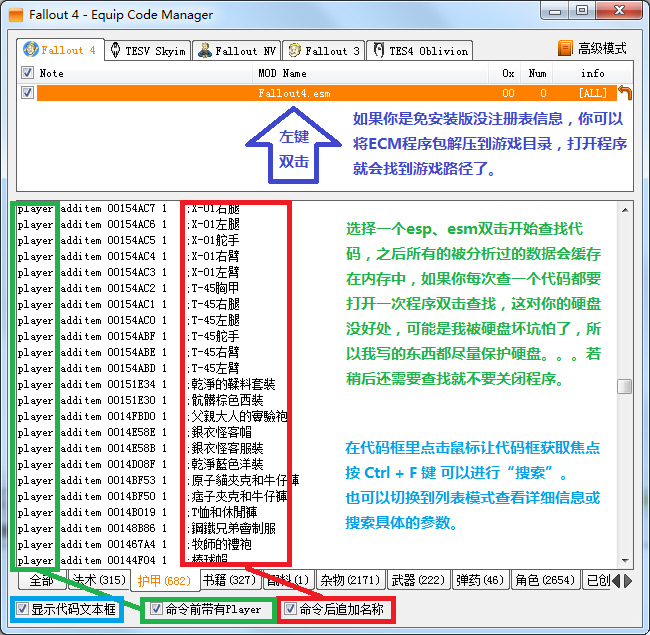Open the 书籍 (327) category tab
This screenshot has width=650, height=635.
coord(229,580)
